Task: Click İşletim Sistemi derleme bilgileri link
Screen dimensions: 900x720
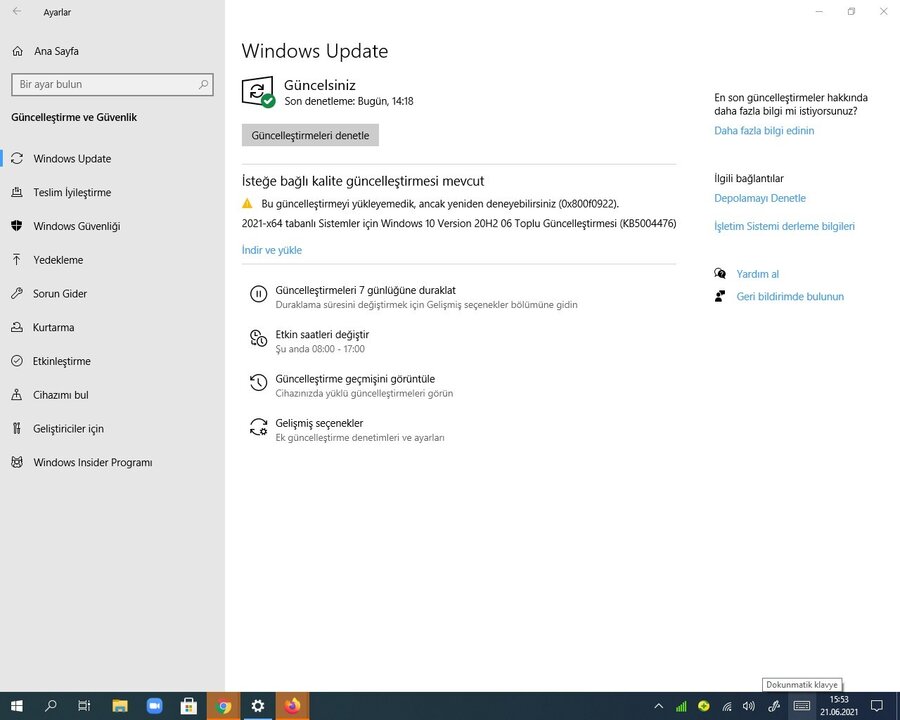Action: [x=784, y=227]
